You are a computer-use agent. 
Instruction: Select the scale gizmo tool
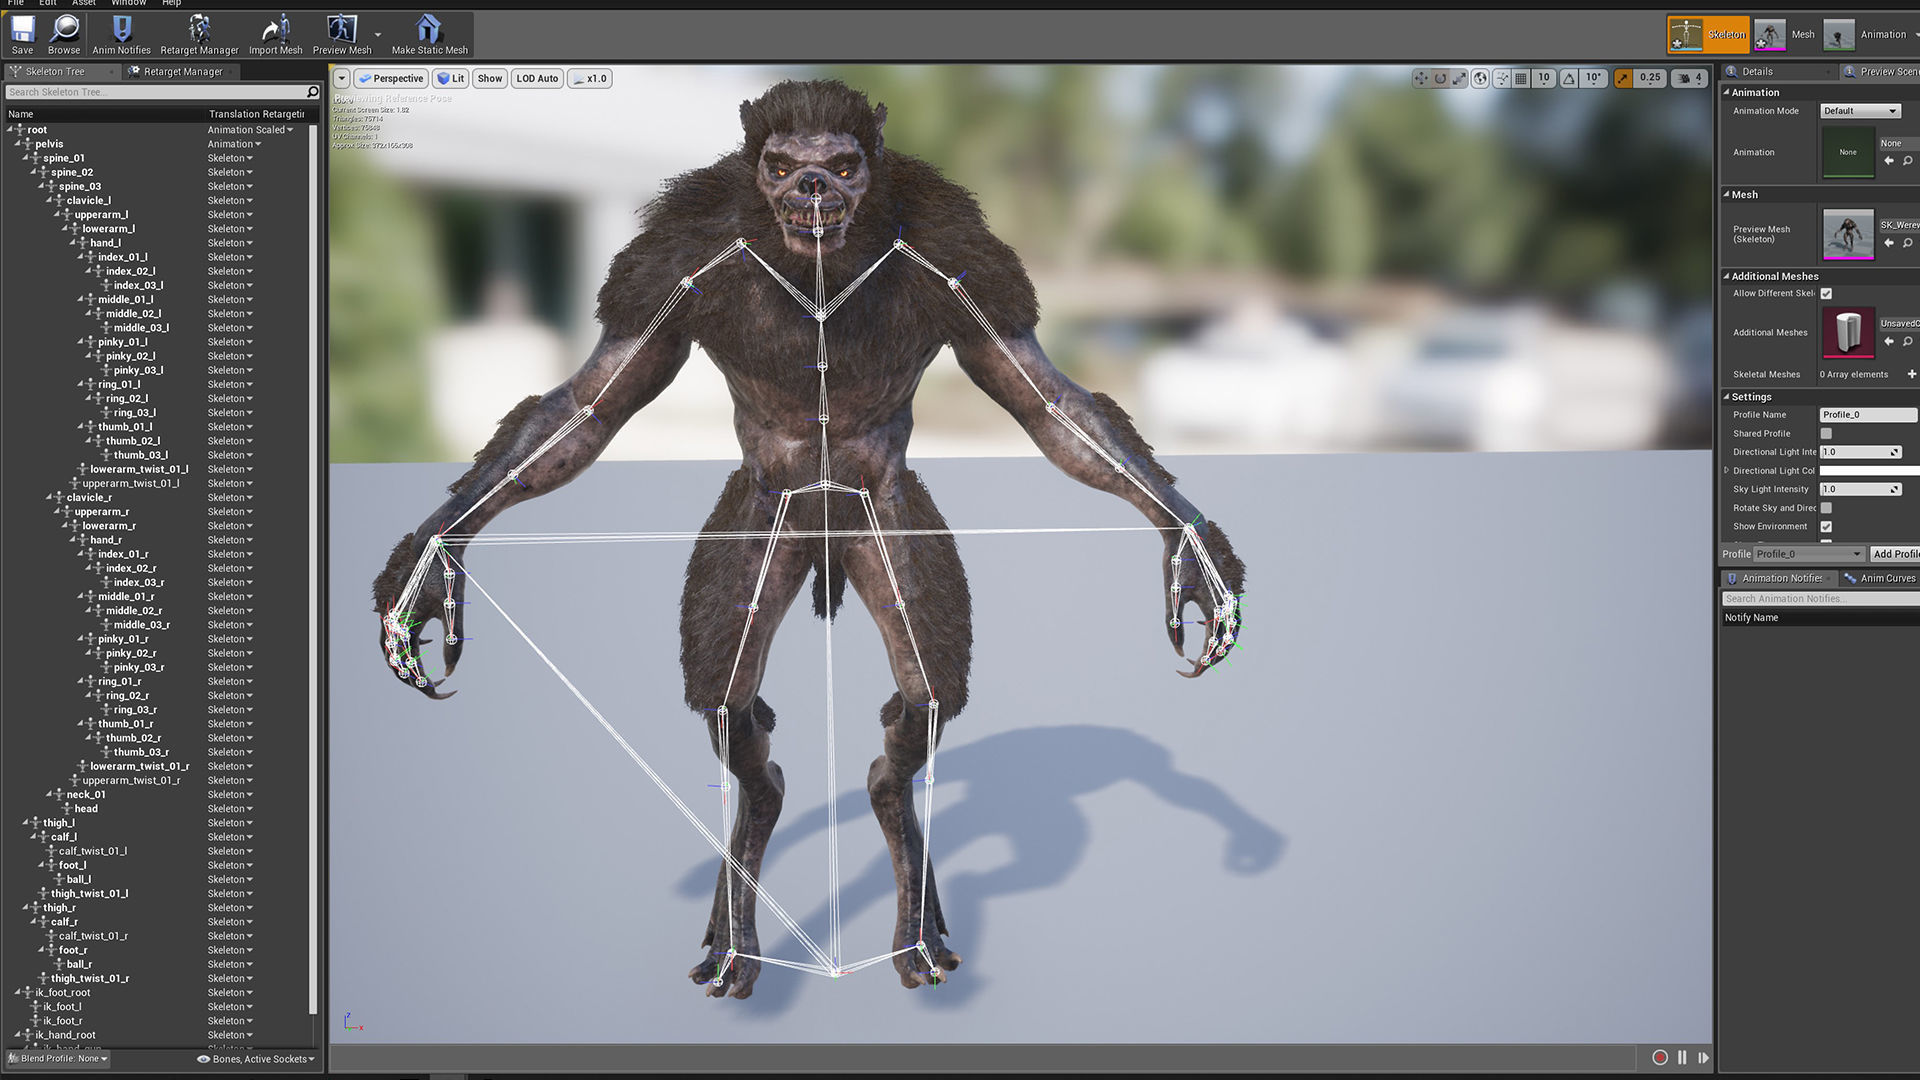pyautogui.click(x=1460, y=78)
